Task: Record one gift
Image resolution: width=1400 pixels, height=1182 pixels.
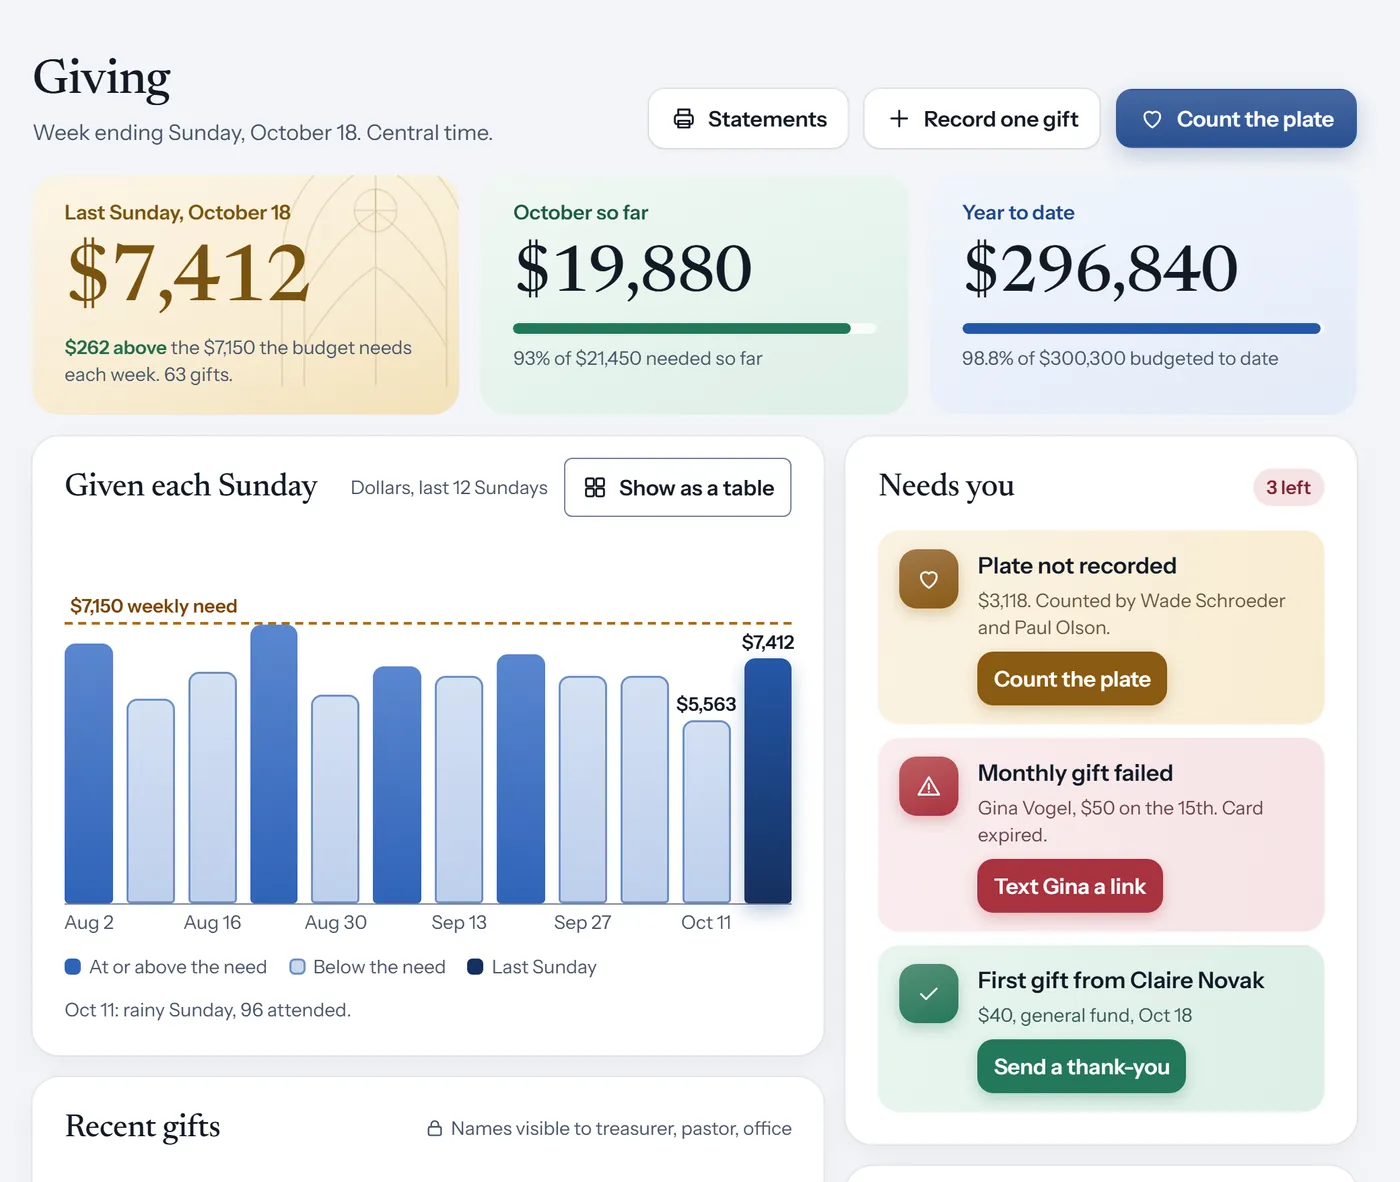Action: pos(982,119)
